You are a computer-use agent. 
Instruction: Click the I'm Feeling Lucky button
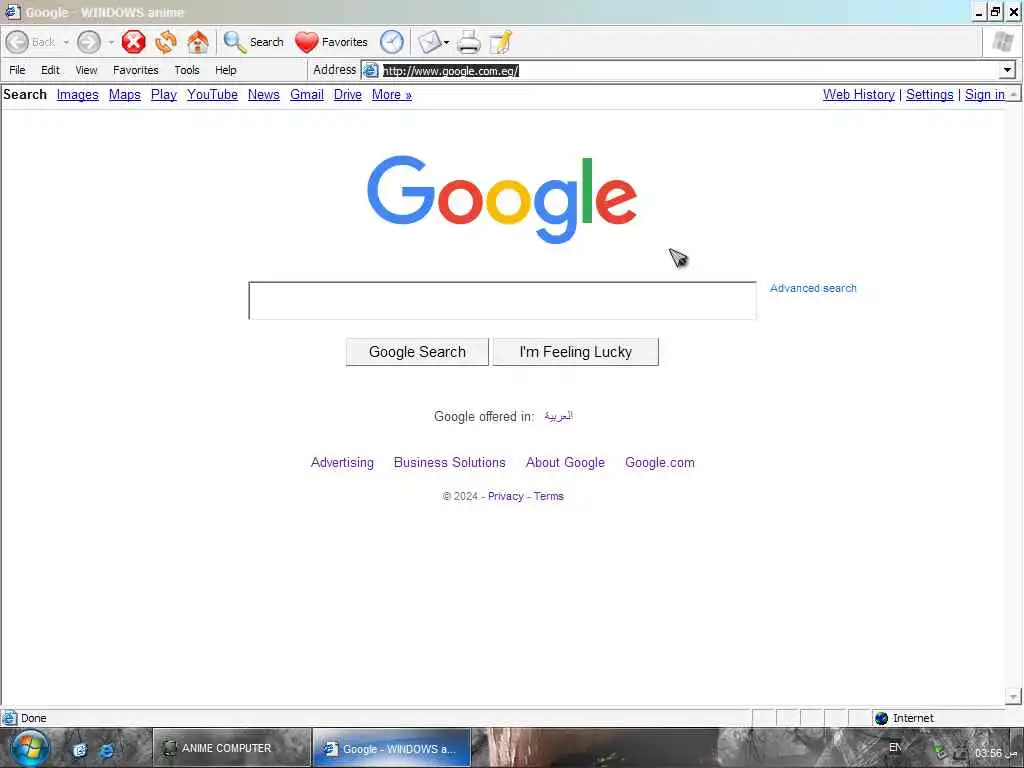(575, 352)
